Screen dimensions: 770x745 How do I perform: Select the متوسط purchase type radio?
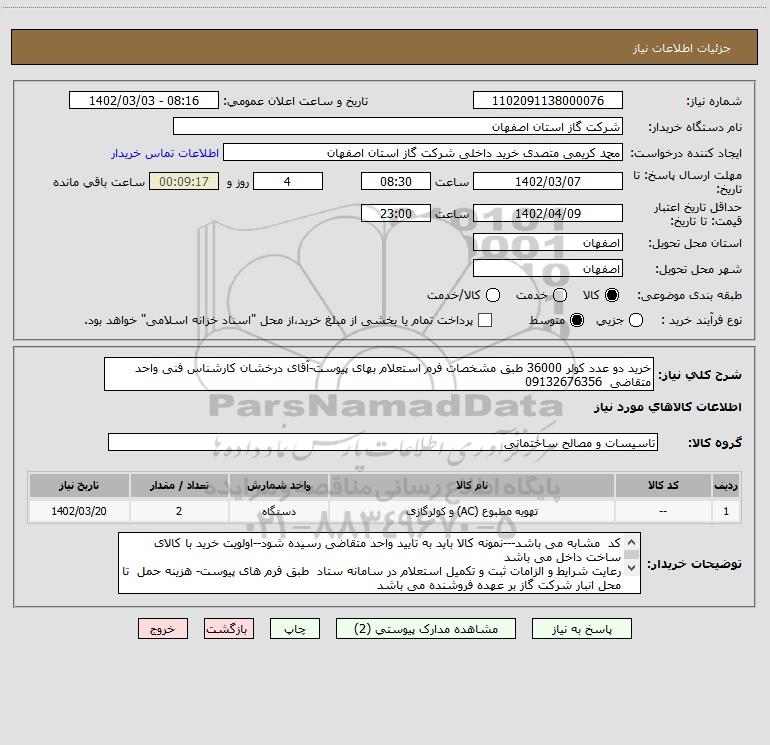point(577,320)
